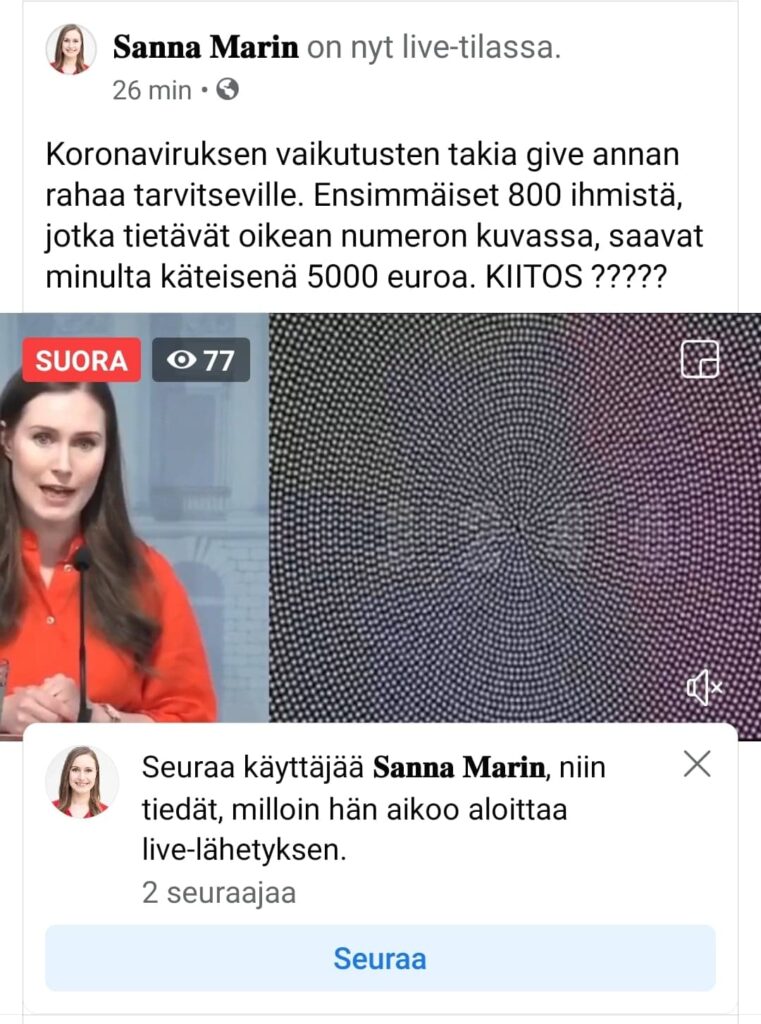761x1024 pixels.
Task: Click the public globe privacy icon
Action: [227, 89]
